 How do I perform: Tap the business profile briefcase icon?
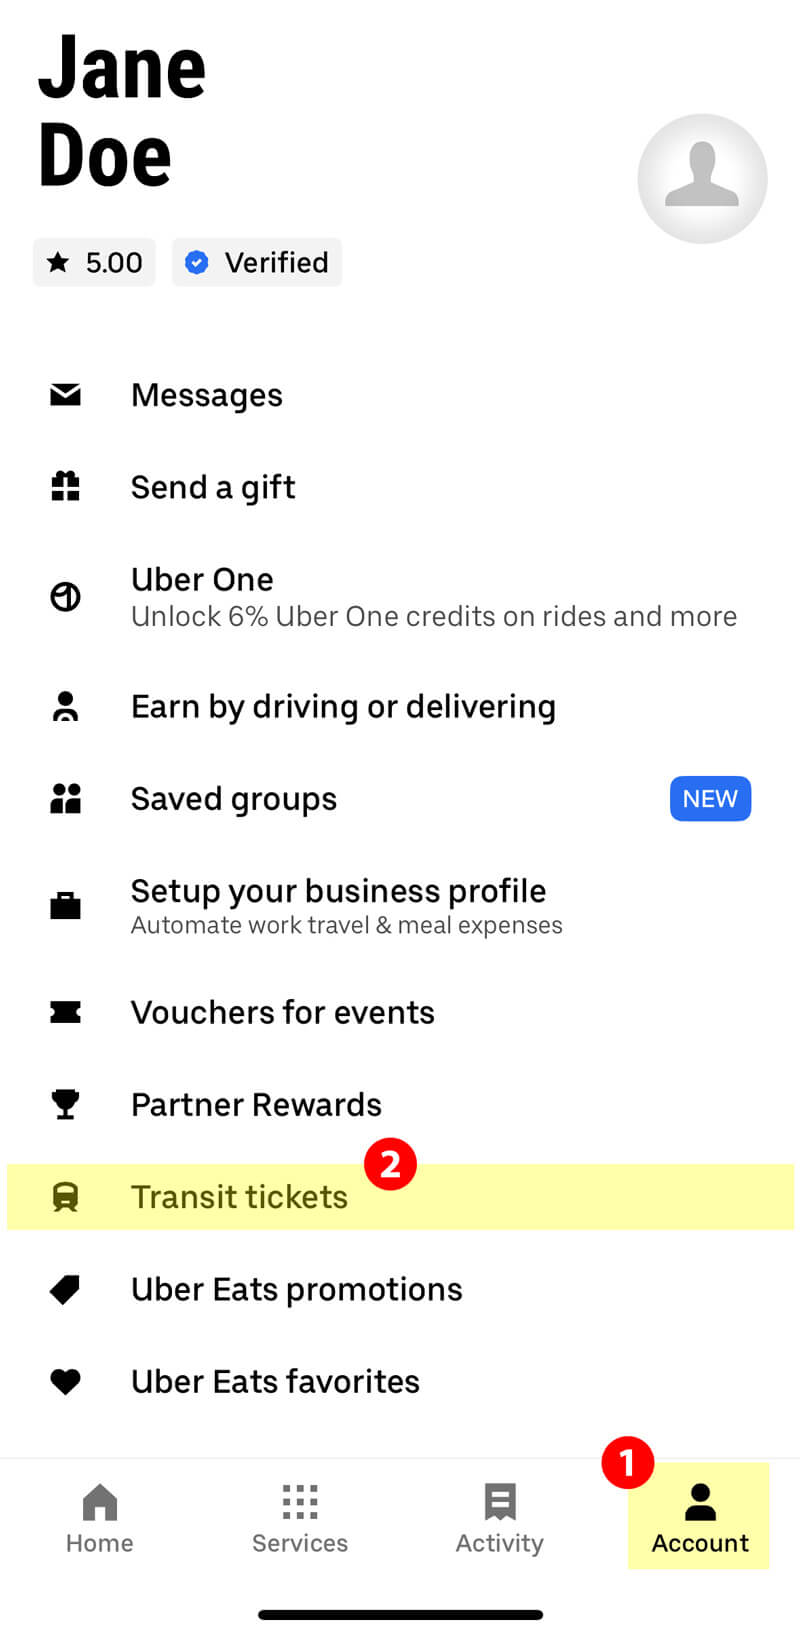click(x=66, y=906)
